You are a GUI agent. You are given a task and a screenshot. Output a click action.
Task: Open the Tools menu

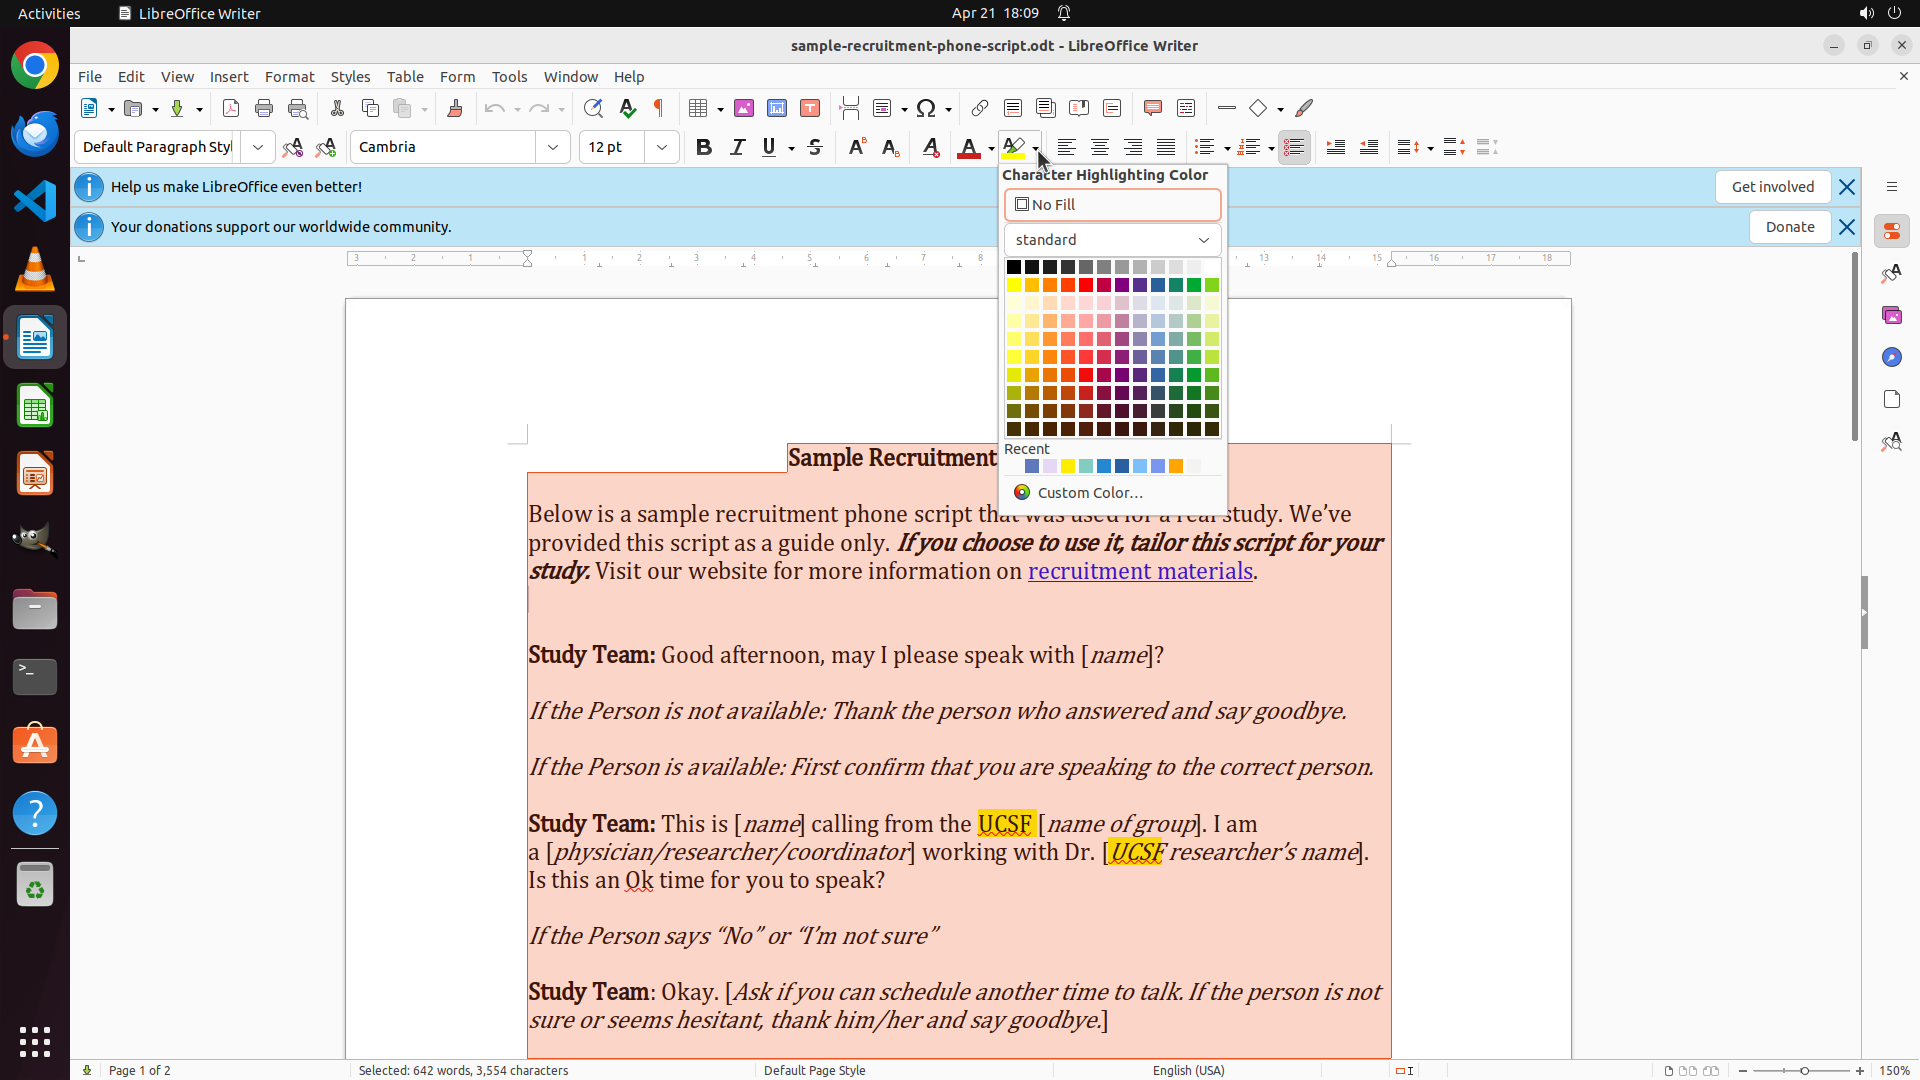509,76
